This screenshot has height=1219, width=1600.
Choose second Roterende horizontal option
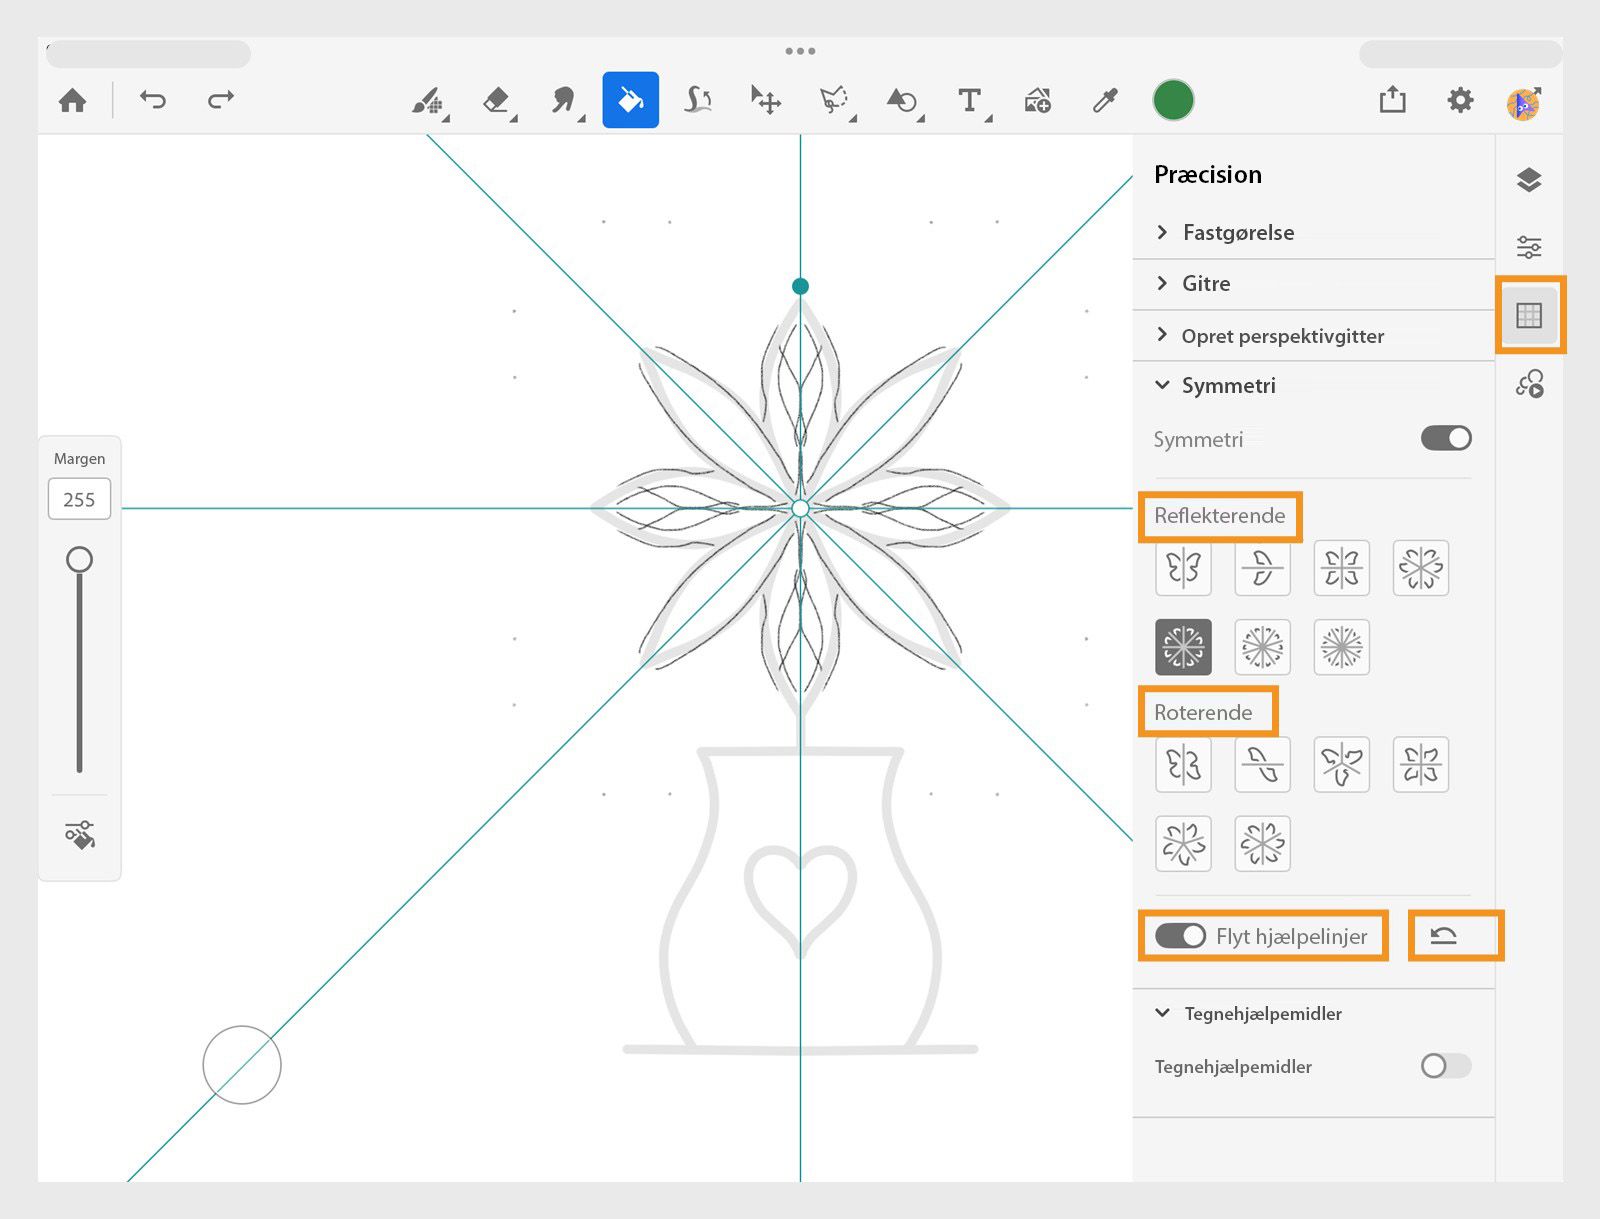(x=1262, y=765)
